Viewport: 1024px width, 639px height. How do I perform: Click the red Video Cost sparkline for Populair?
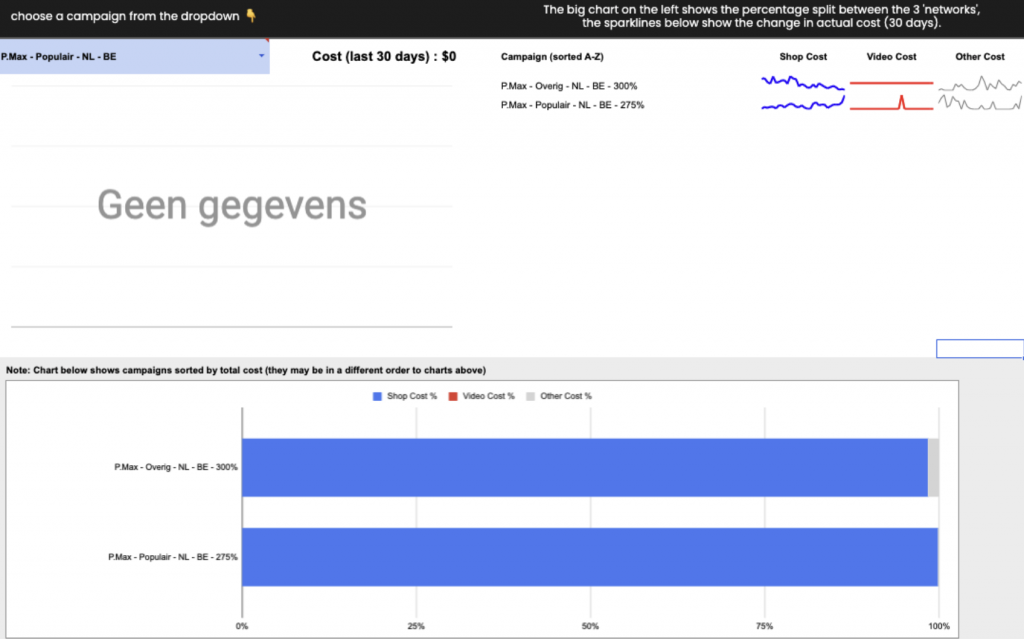coord(891,104)
